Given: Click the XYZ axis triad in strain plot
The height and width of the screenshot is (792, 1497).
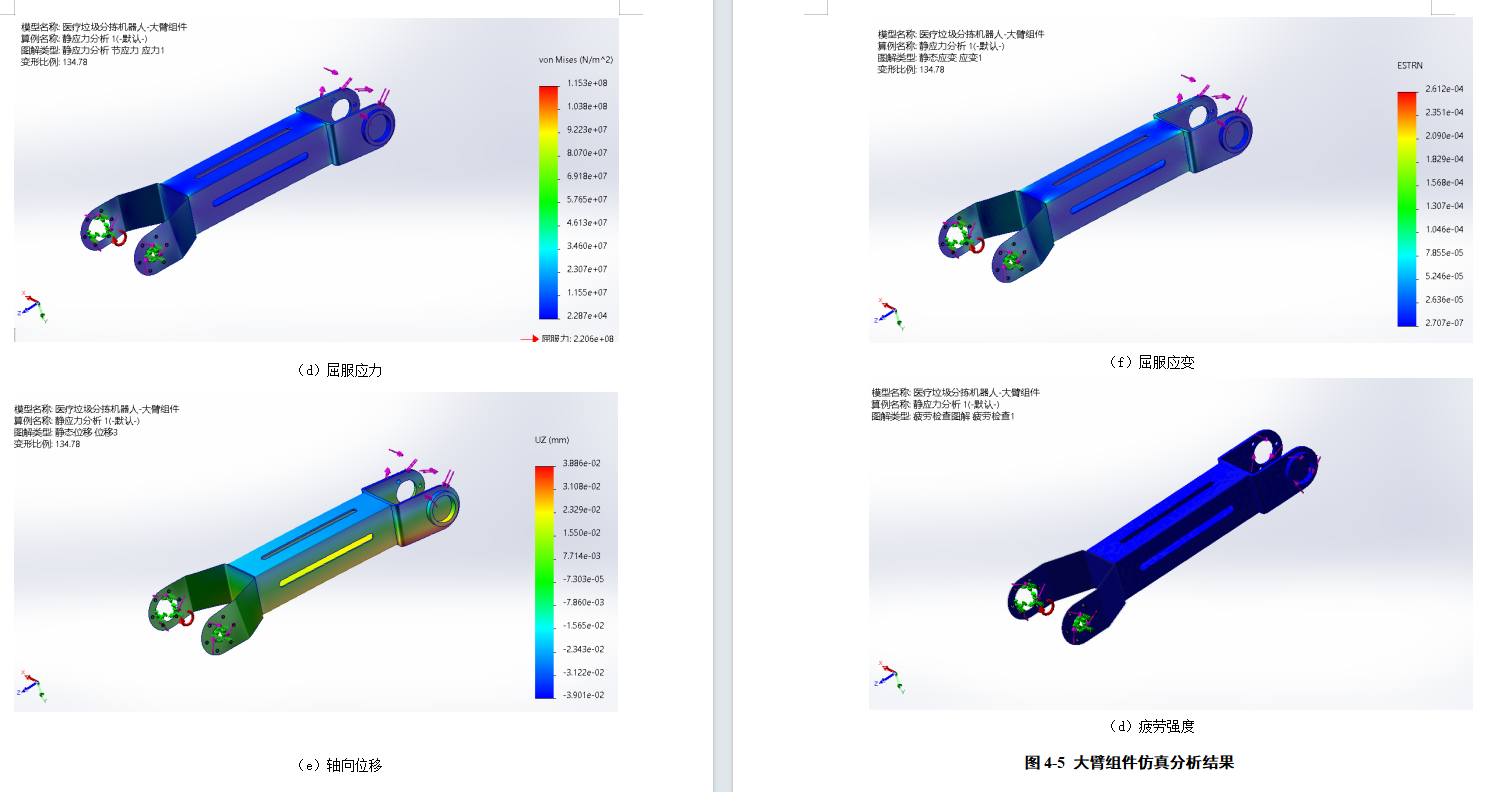Looking at the screenshot, I should [888, 313].
